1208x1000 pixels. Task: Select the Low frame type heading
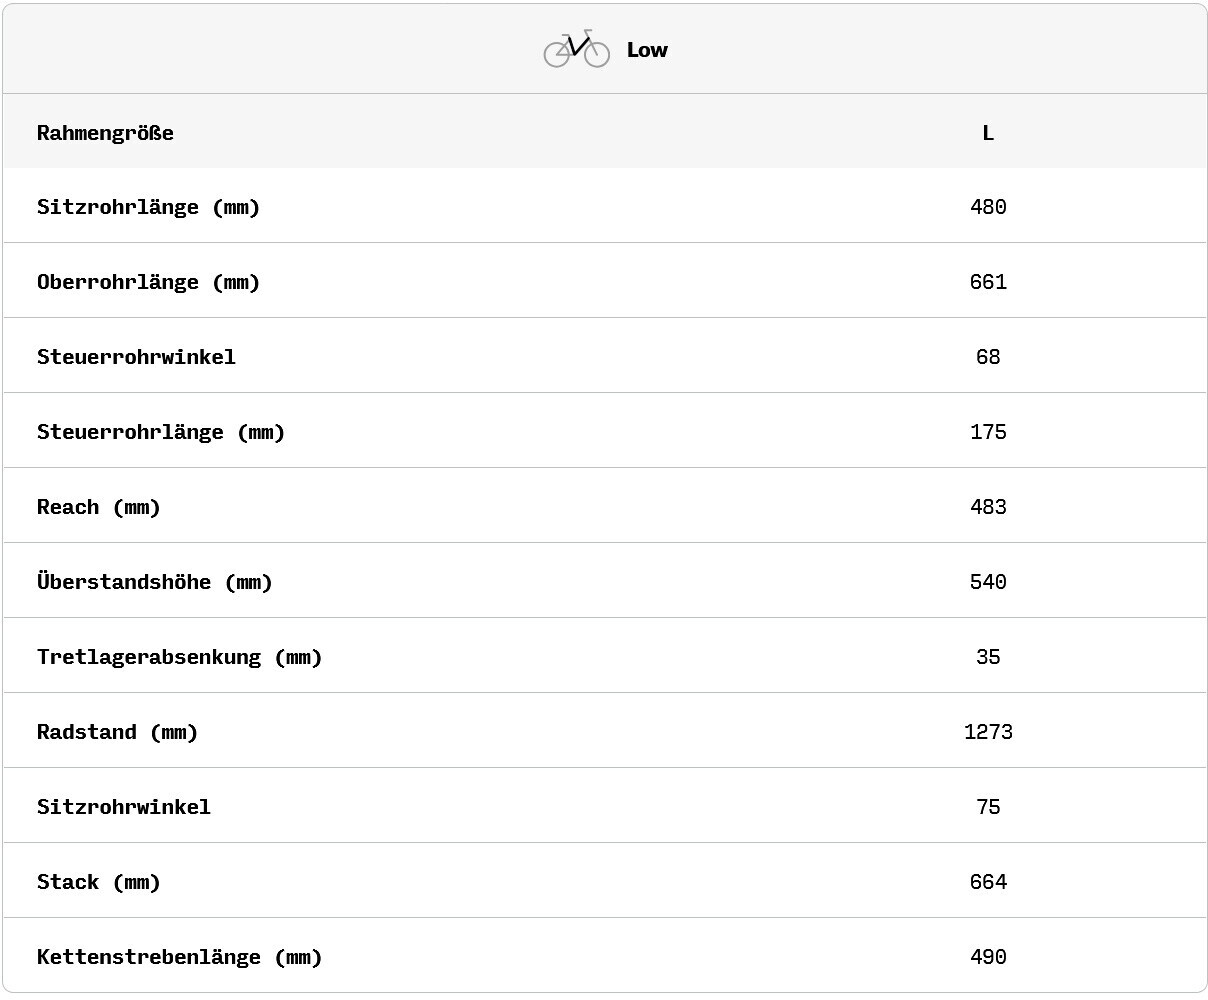point(647,50)
